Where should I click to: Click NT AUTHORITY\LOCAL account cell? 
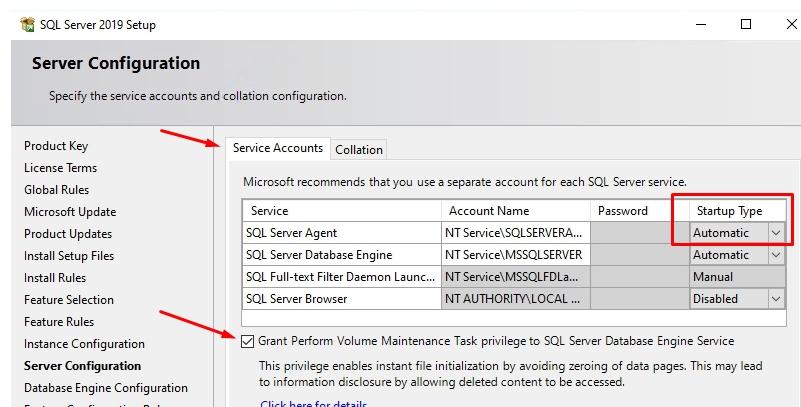coord(516,299)
